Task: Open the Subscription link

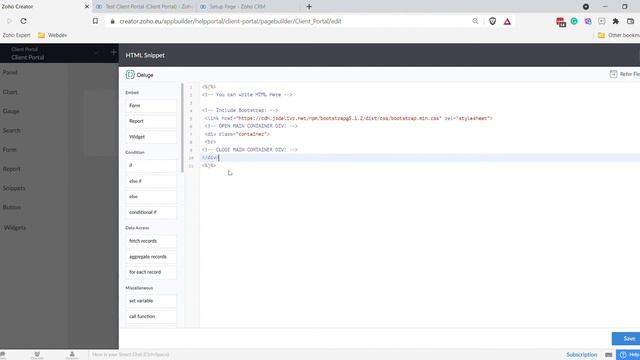Action: pos(581,355)
